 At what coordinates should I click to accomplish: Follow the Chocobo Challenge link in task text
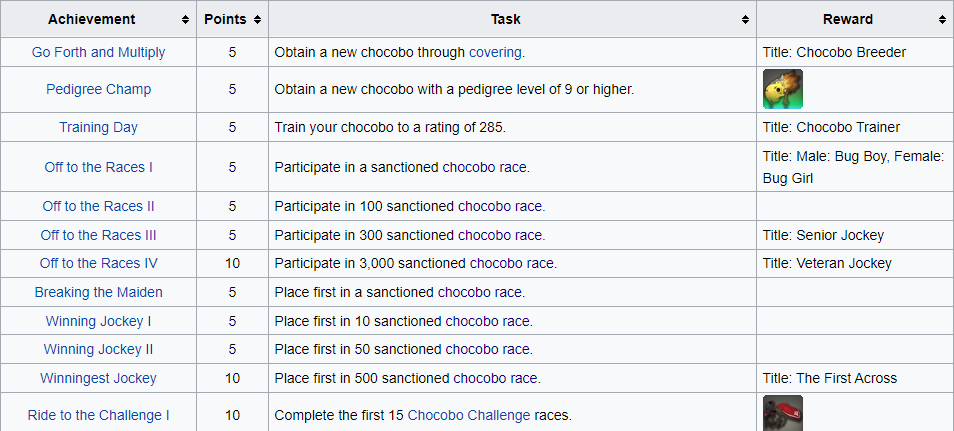pyautogui.click(x=469, y=415)
